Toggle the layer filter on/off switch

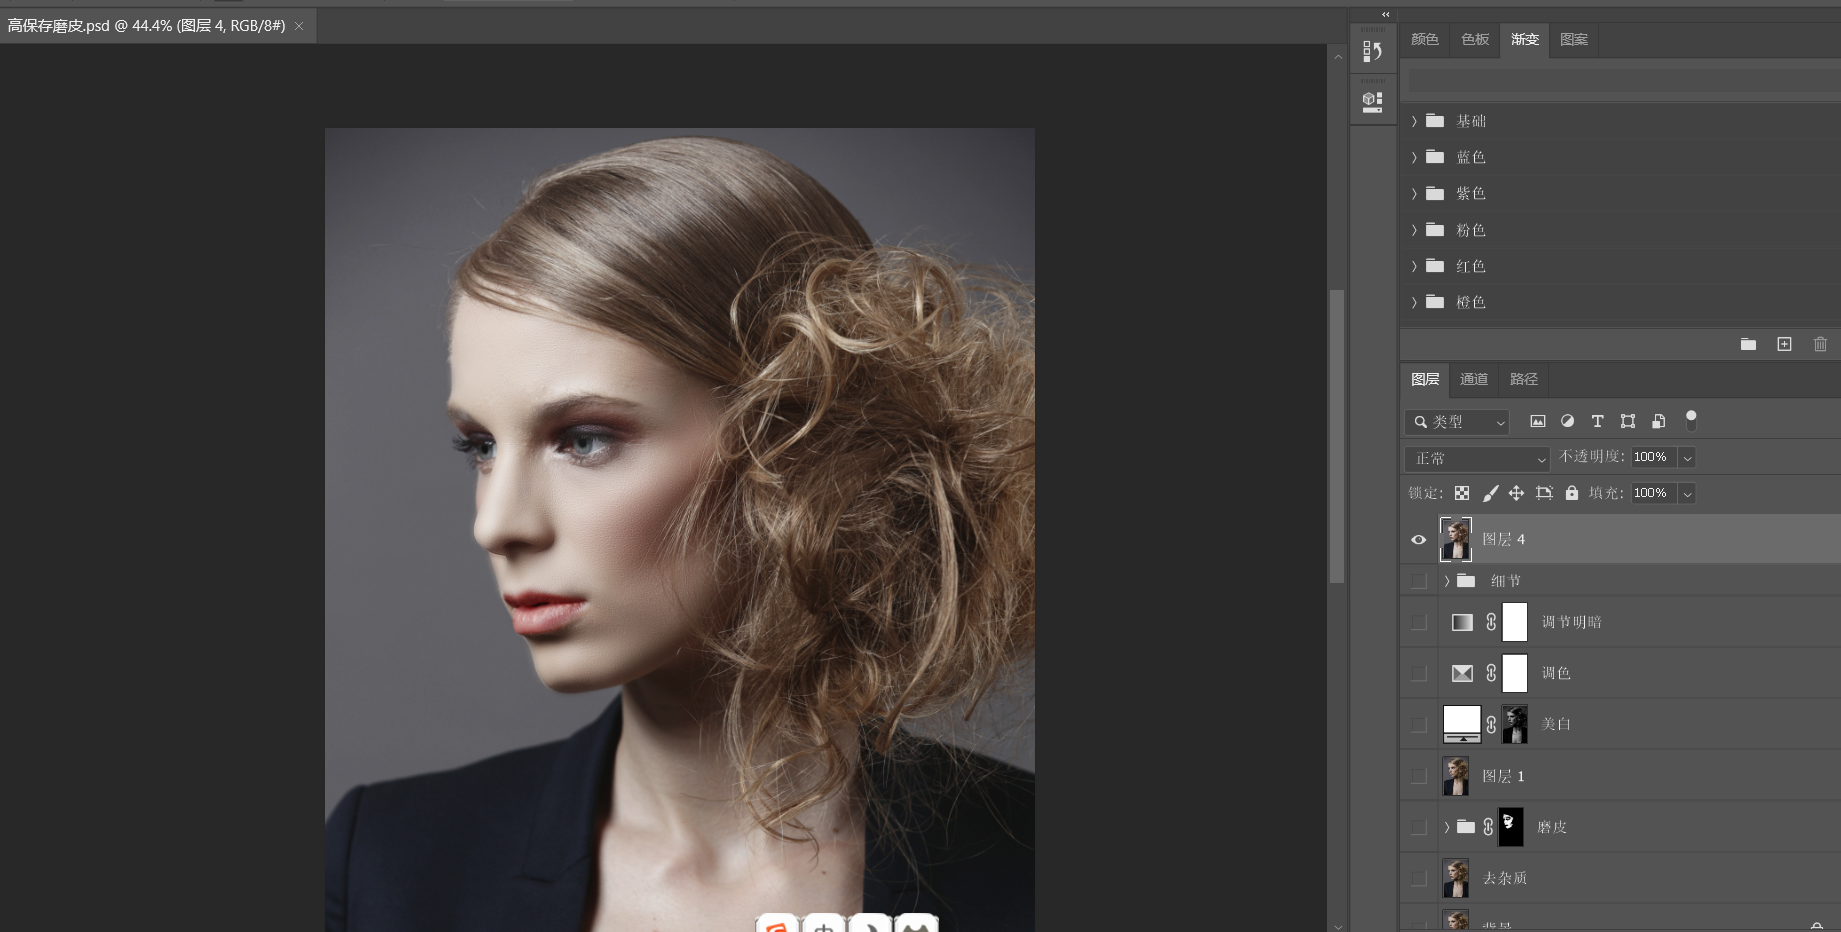pyautogui.click(x=1691, y=421)
